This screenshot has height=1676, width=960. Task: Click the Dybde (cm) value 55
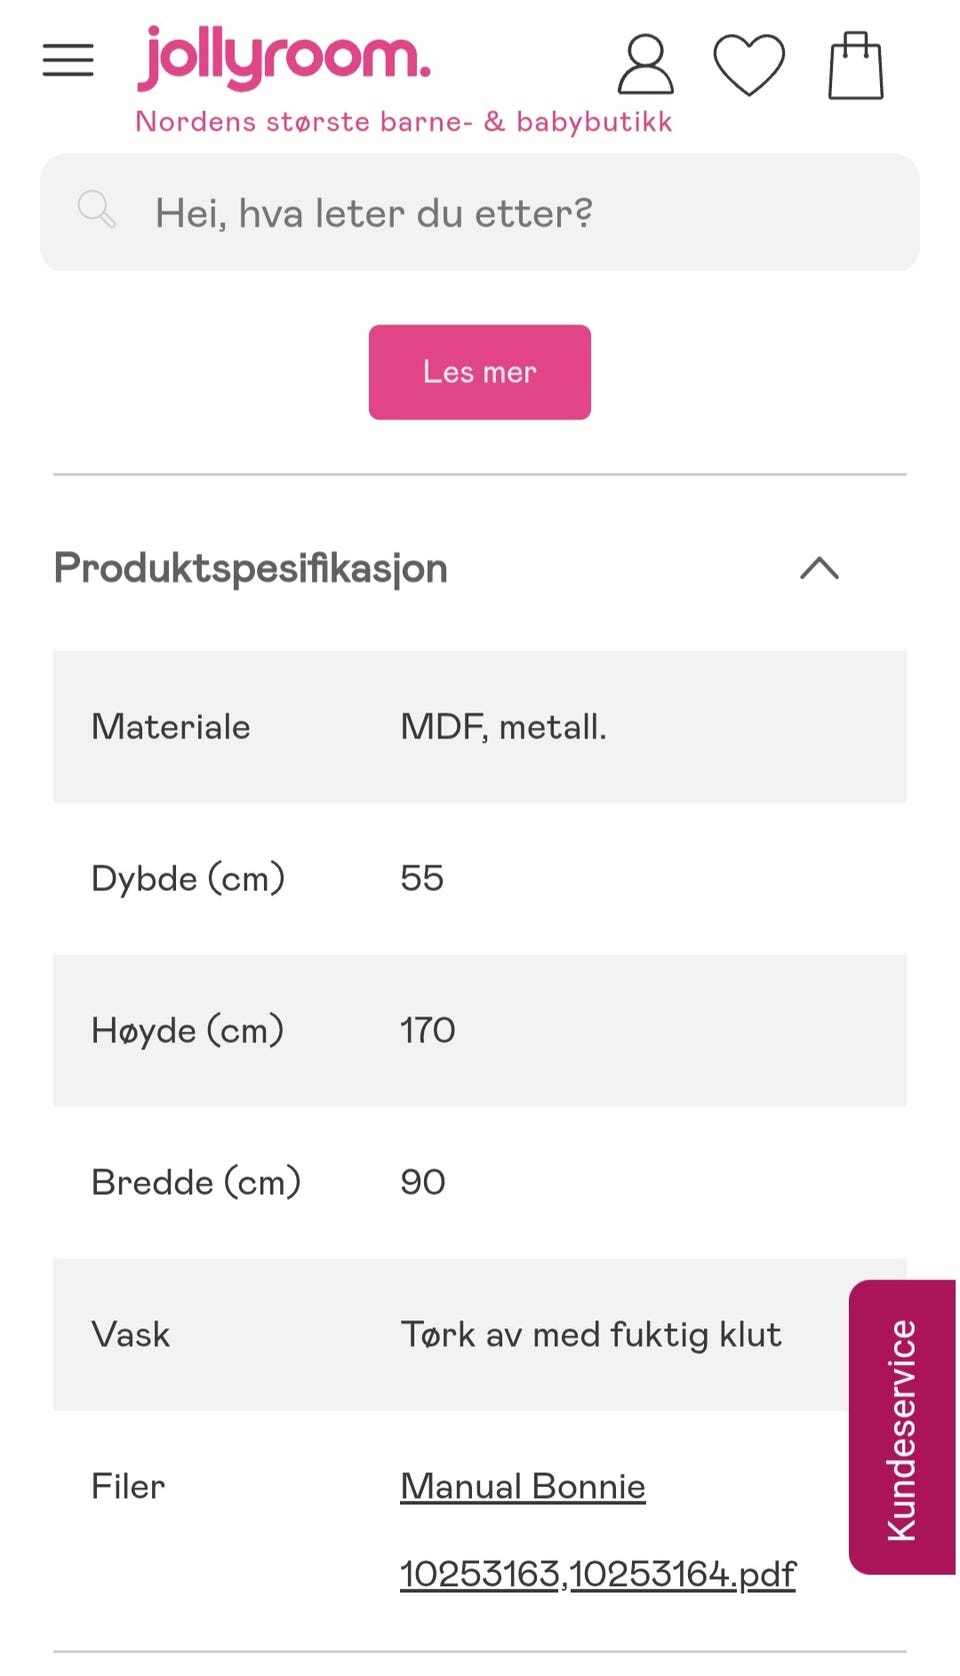422,878
